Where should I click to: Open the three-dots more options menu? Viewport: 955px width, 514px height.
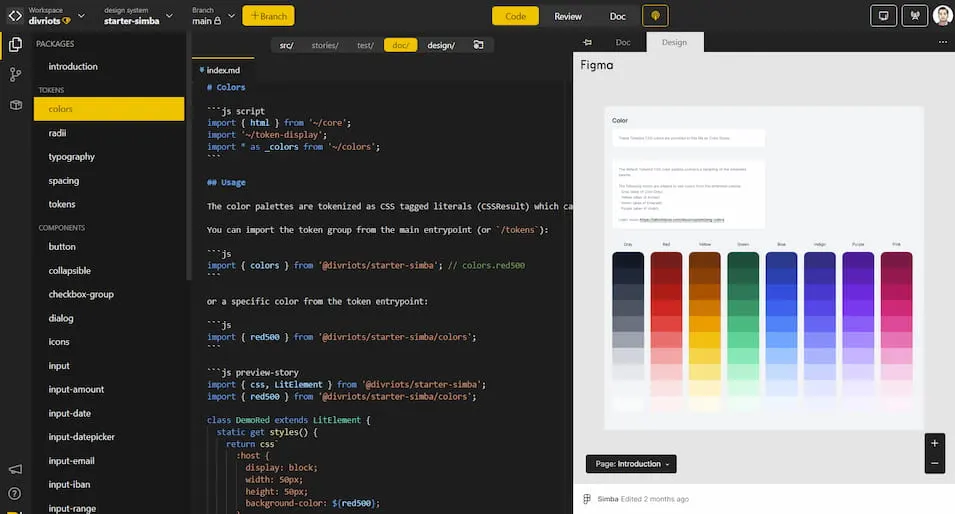pos(942,42)
